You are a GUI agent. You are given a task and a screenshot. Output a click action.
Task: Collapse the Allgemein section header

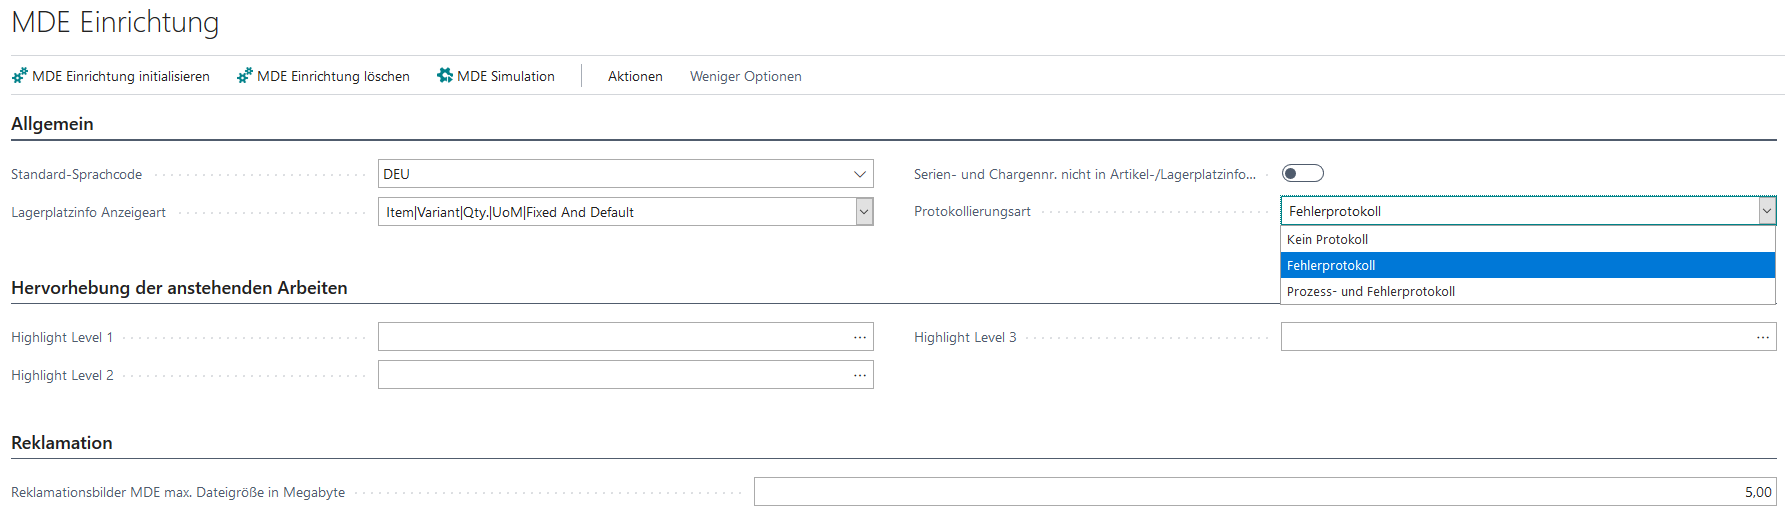[52, 124]
